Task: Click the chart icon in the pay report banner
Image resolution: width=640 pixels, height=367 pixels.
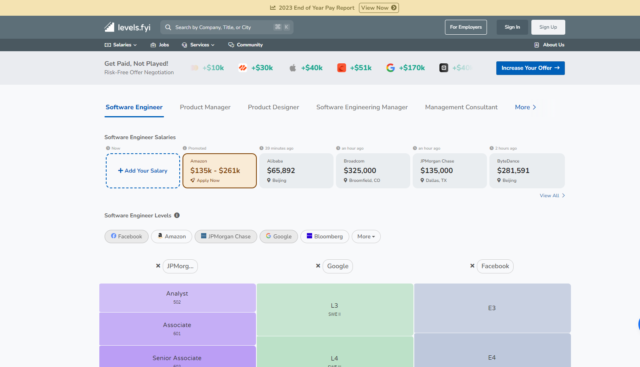Action: (x=273, y=8)
